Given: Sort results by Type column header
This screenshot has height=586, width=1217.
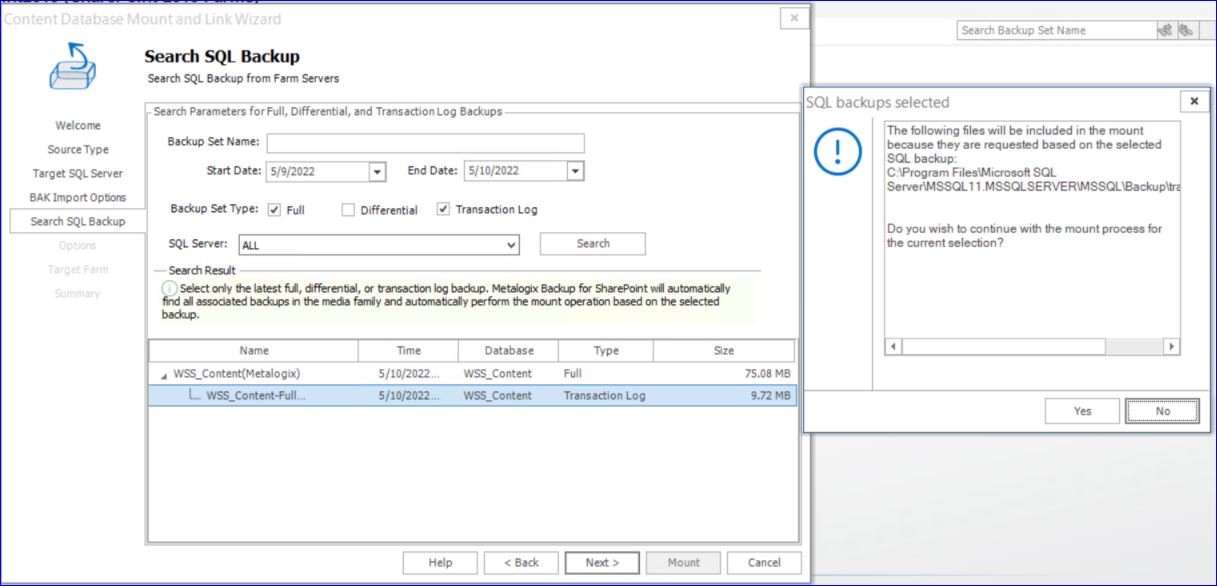Looking at the screenshot, I should [x=606, y=351].
